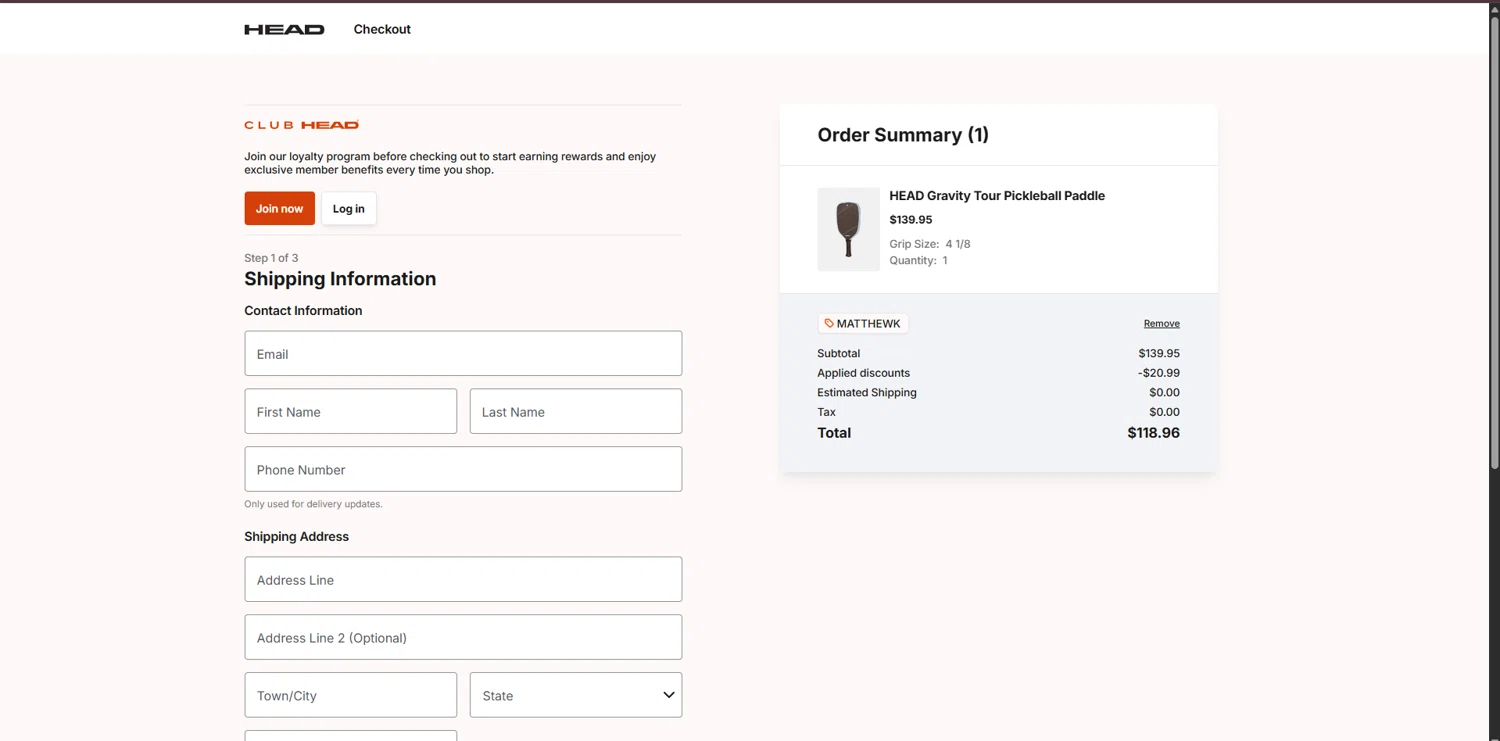Click the -$20.99 applied discounts value
This screenshot has height=741, width=1500.
pyautogui.click(x=1158, y=373)
